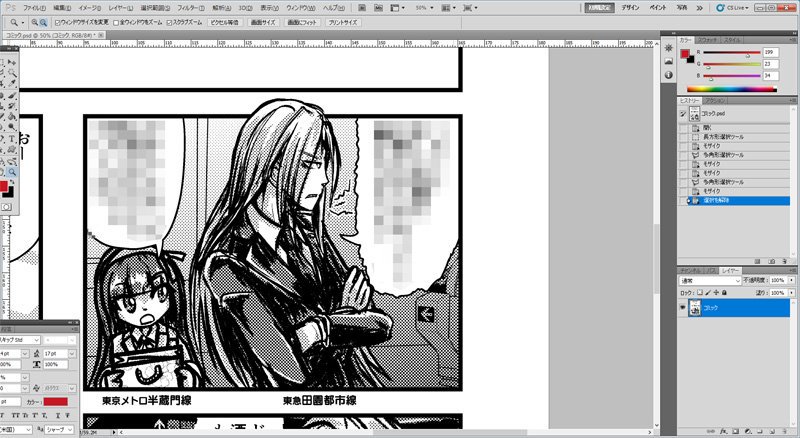Click the 画面サイズ button
The height and width of the screenshot is (438, 800).
point(263,22)
